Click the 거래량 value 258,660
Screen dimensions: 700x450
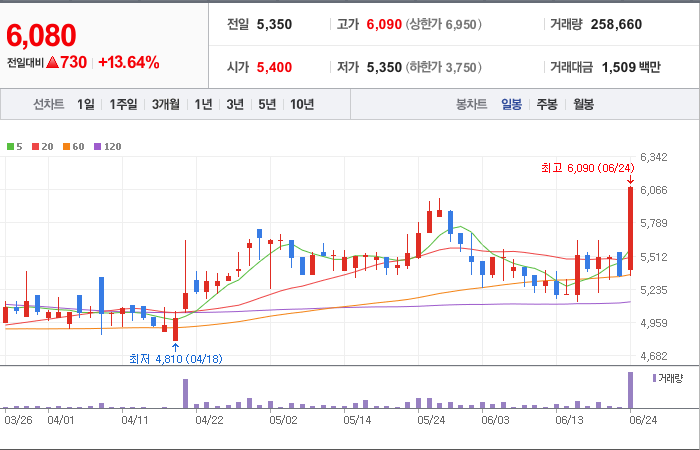pyautogui.click(x=616, y=24)
